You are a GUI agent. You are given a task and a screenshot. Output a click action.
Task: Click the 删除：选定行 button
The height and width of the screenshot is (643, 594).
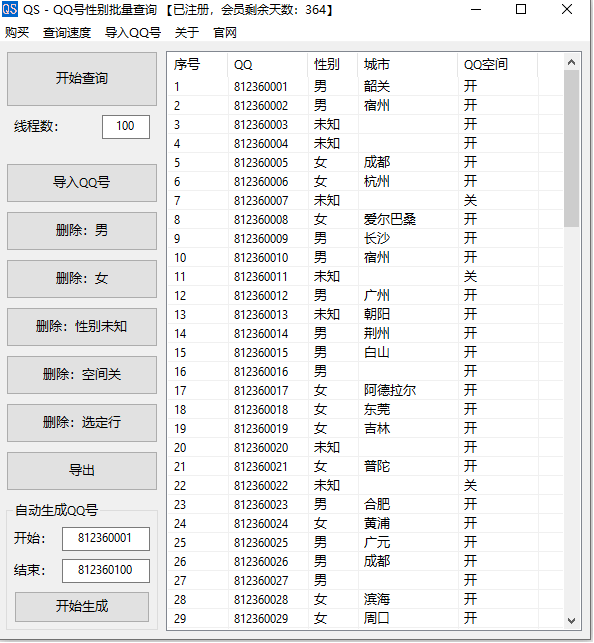[x=82, y=422]
